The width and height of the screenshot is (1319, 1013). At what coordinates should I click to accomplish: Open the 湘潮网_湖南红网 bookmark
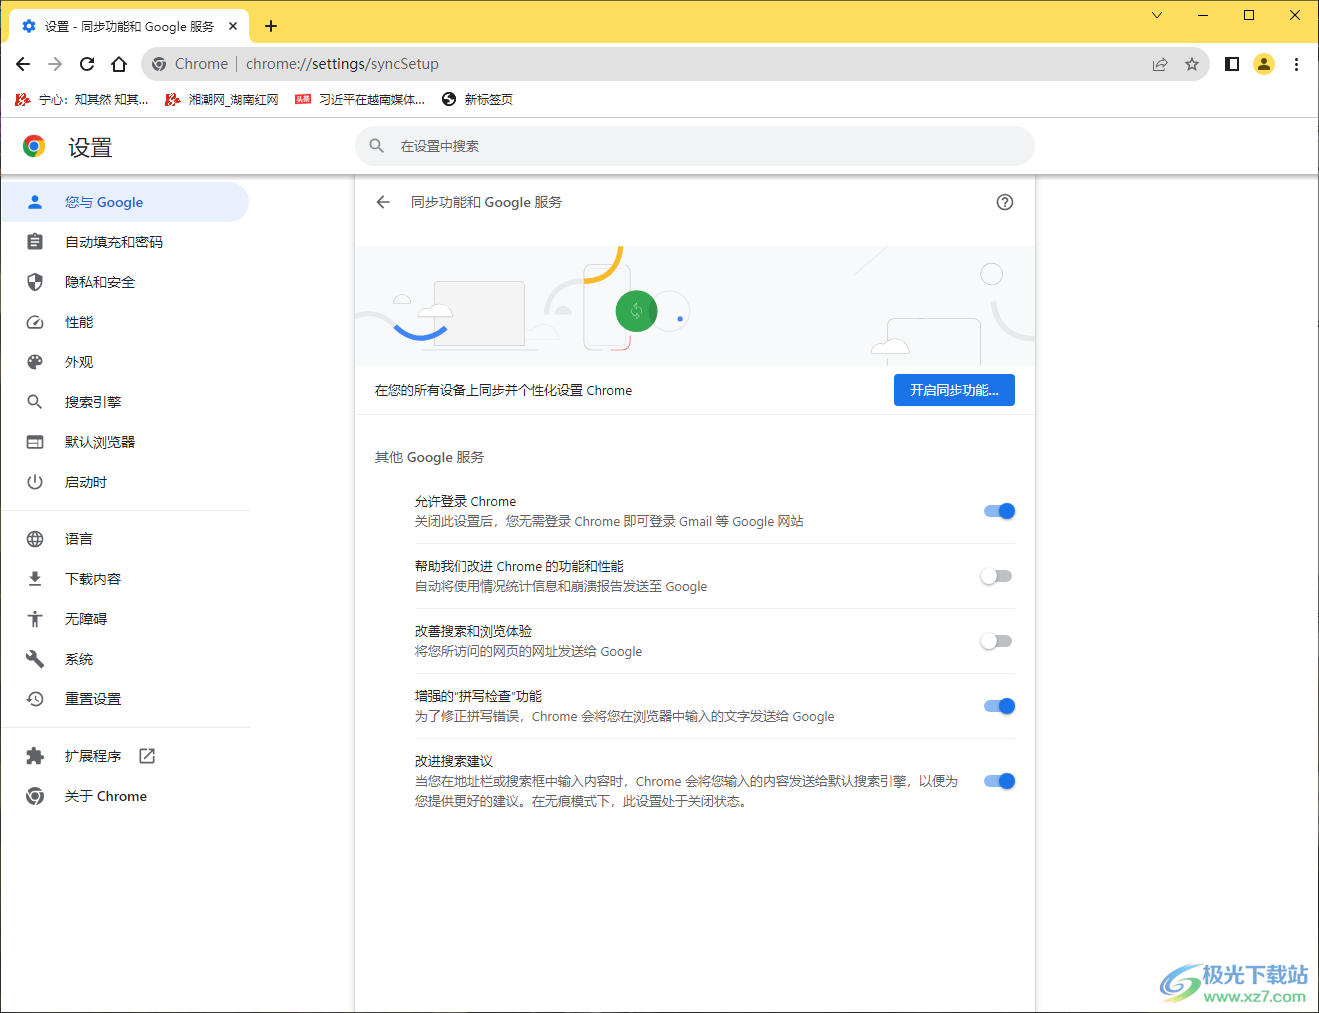(222, 99)
